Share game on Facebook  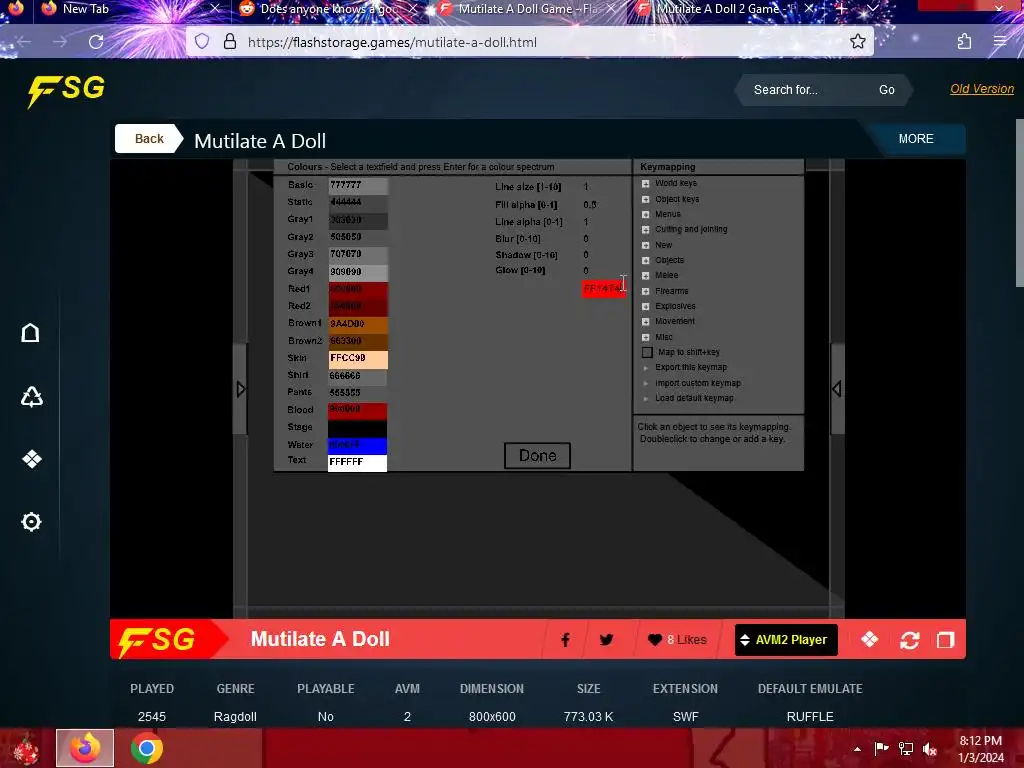pos(566,640)
